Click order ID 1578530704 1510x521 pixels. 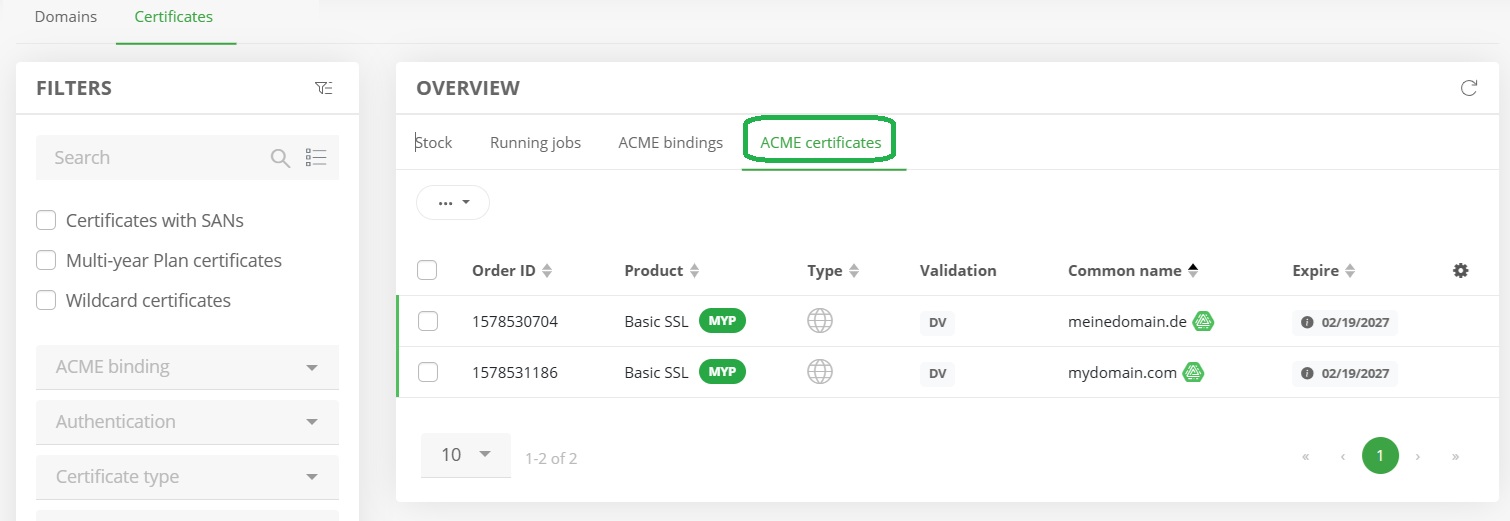[x=515, y=322]
